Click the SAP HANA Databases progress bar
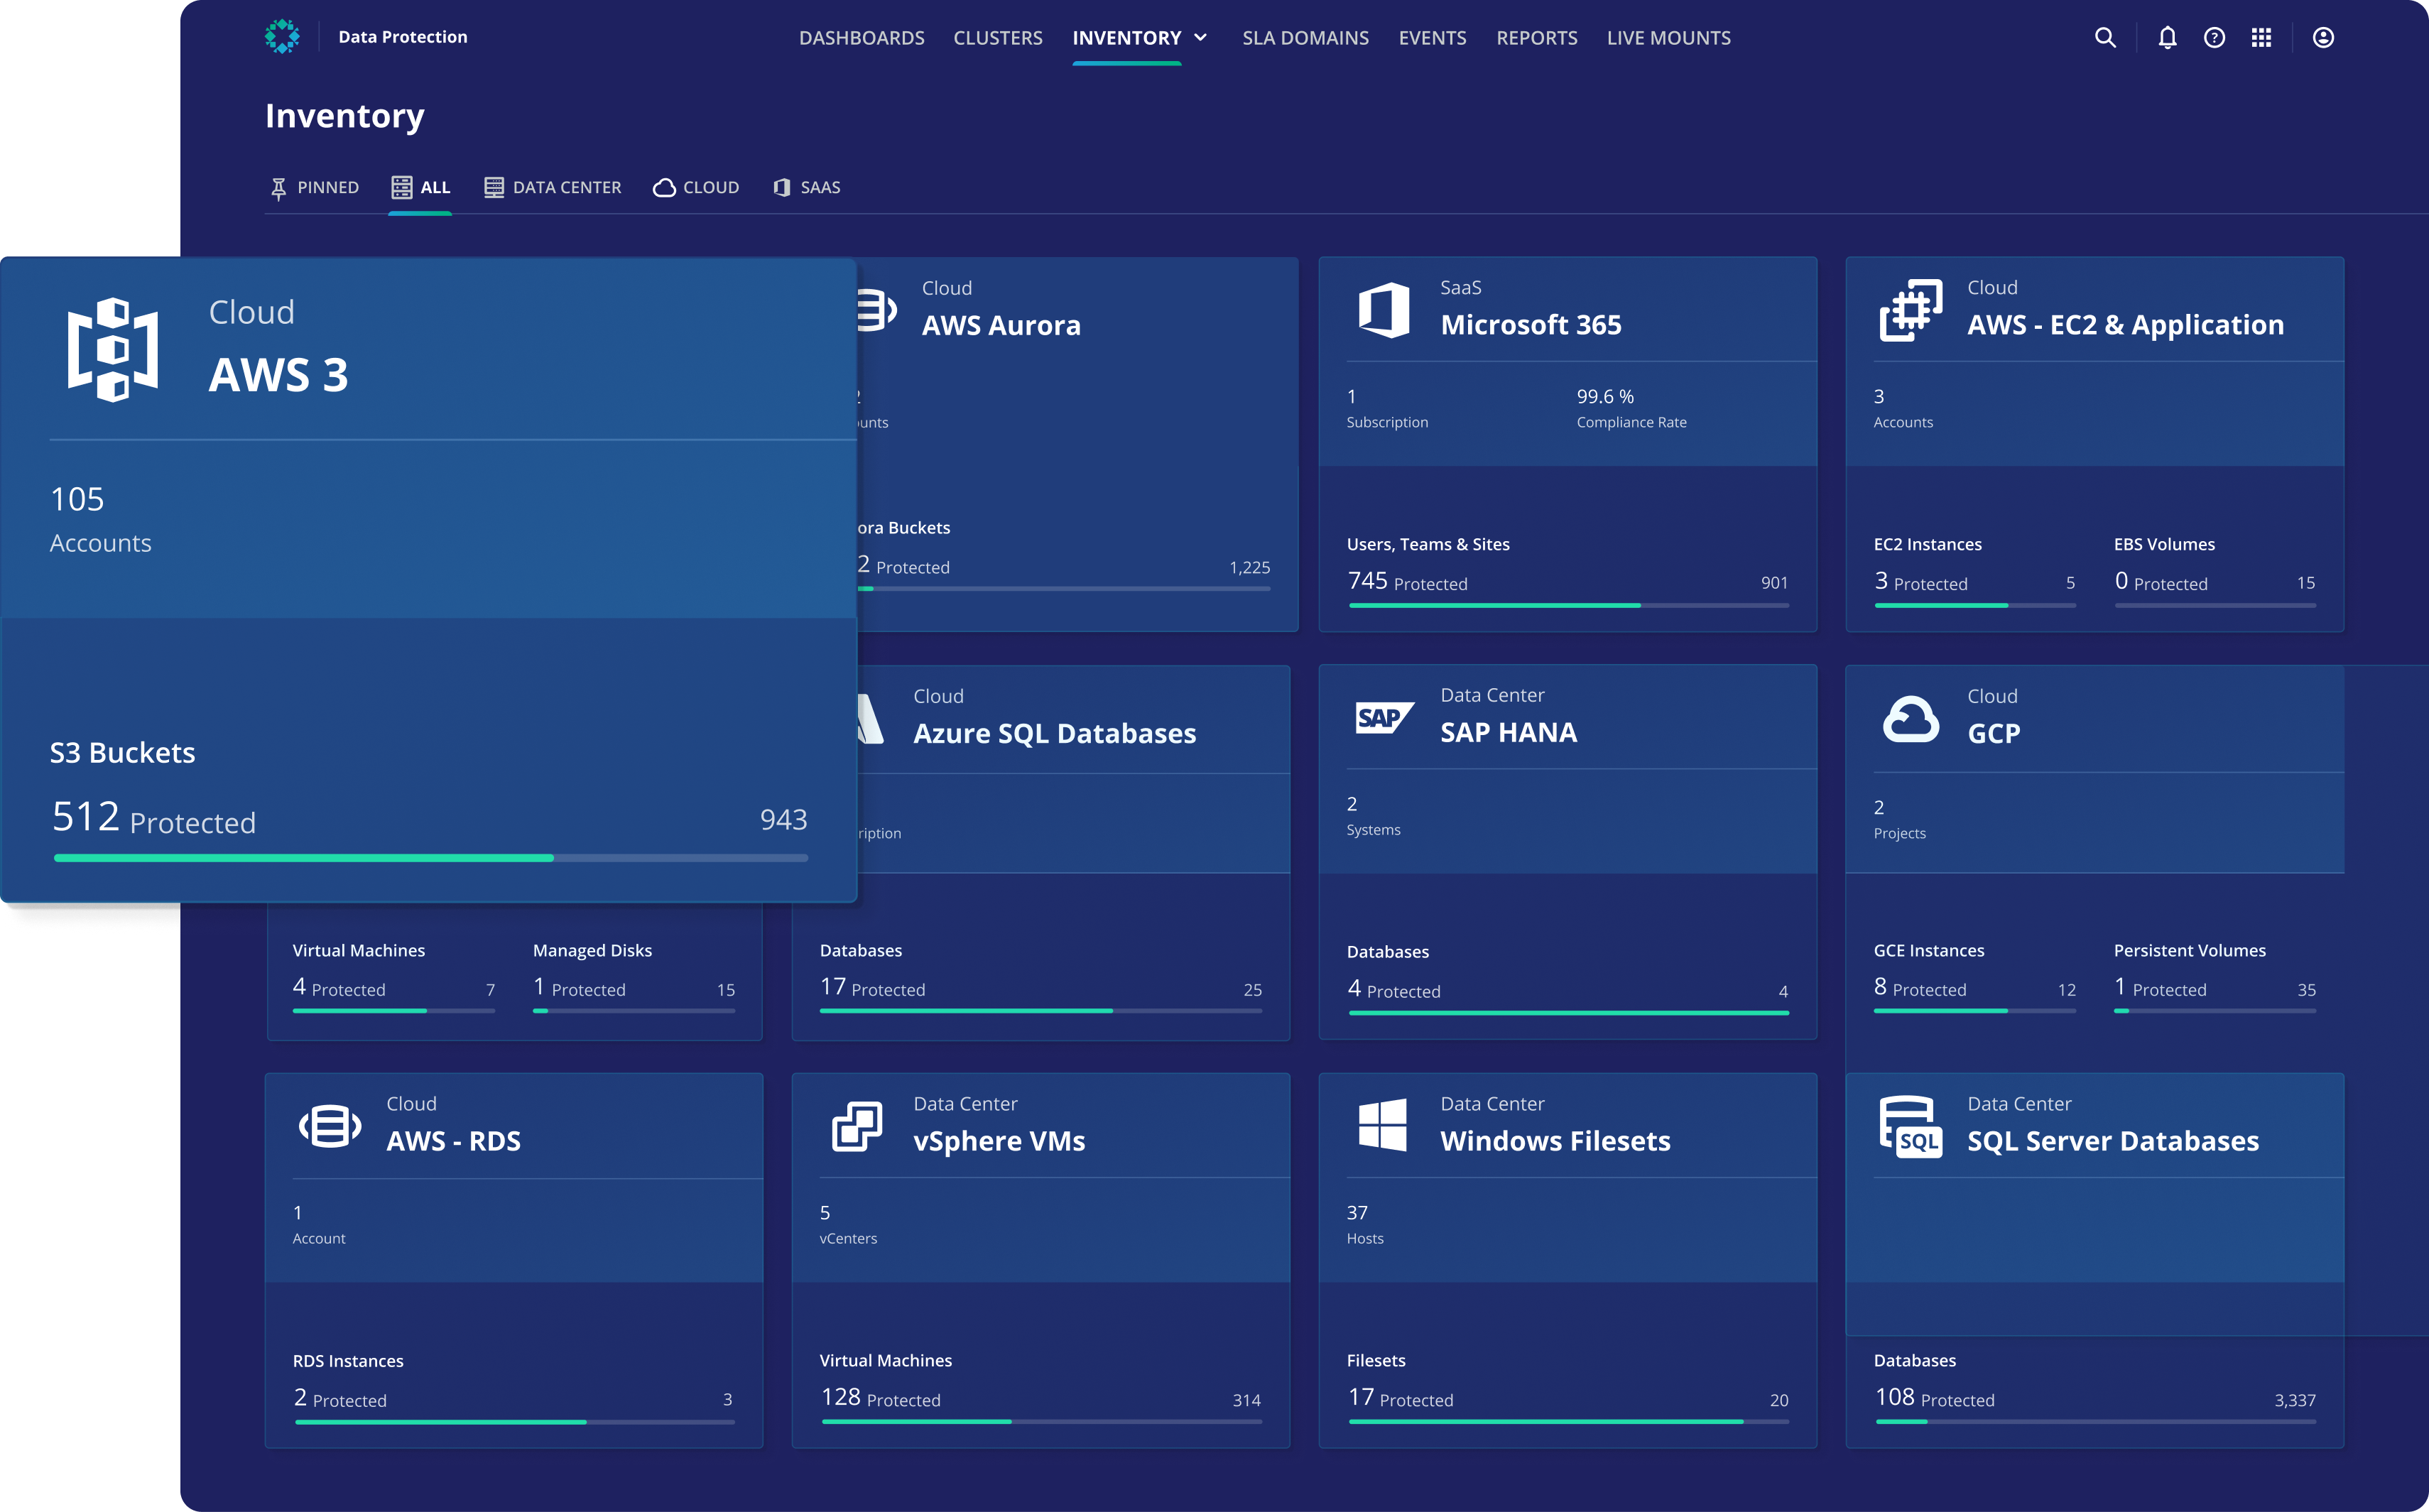Screen dimensions: 2429x1512 point(1568,1013)
